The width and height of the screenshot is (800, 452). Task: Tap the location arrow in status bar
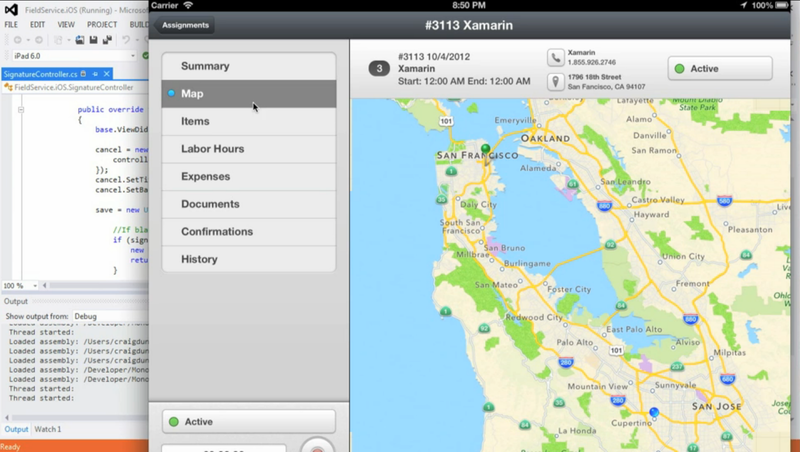click(743, 5)
